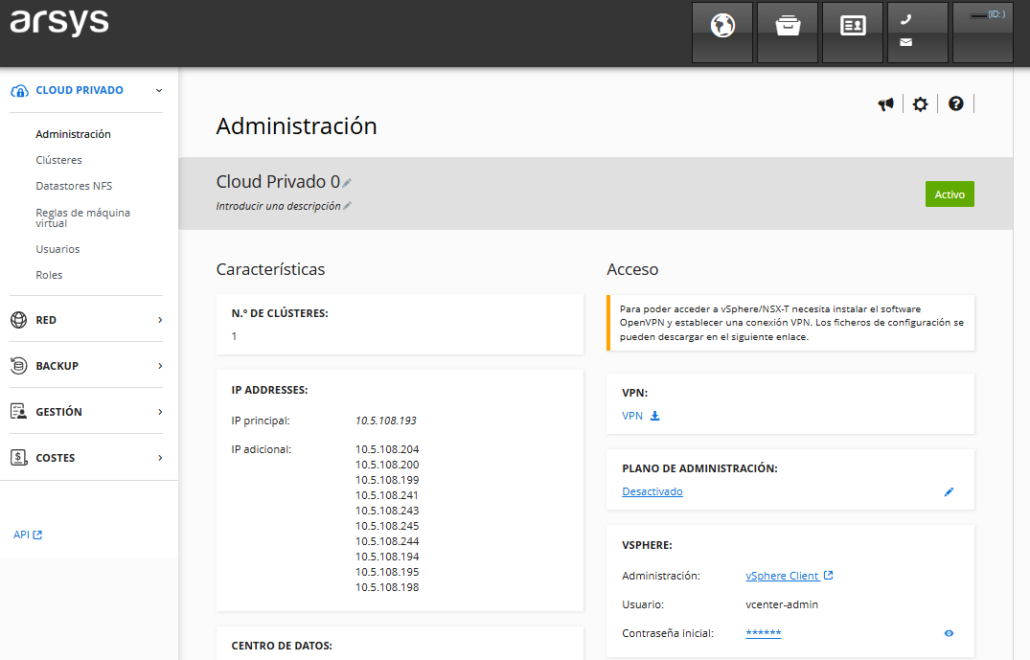This screenshot has width=1030, height=660.
Task: Edit Plano de administración pencil icon
Action: pos(949,492)
